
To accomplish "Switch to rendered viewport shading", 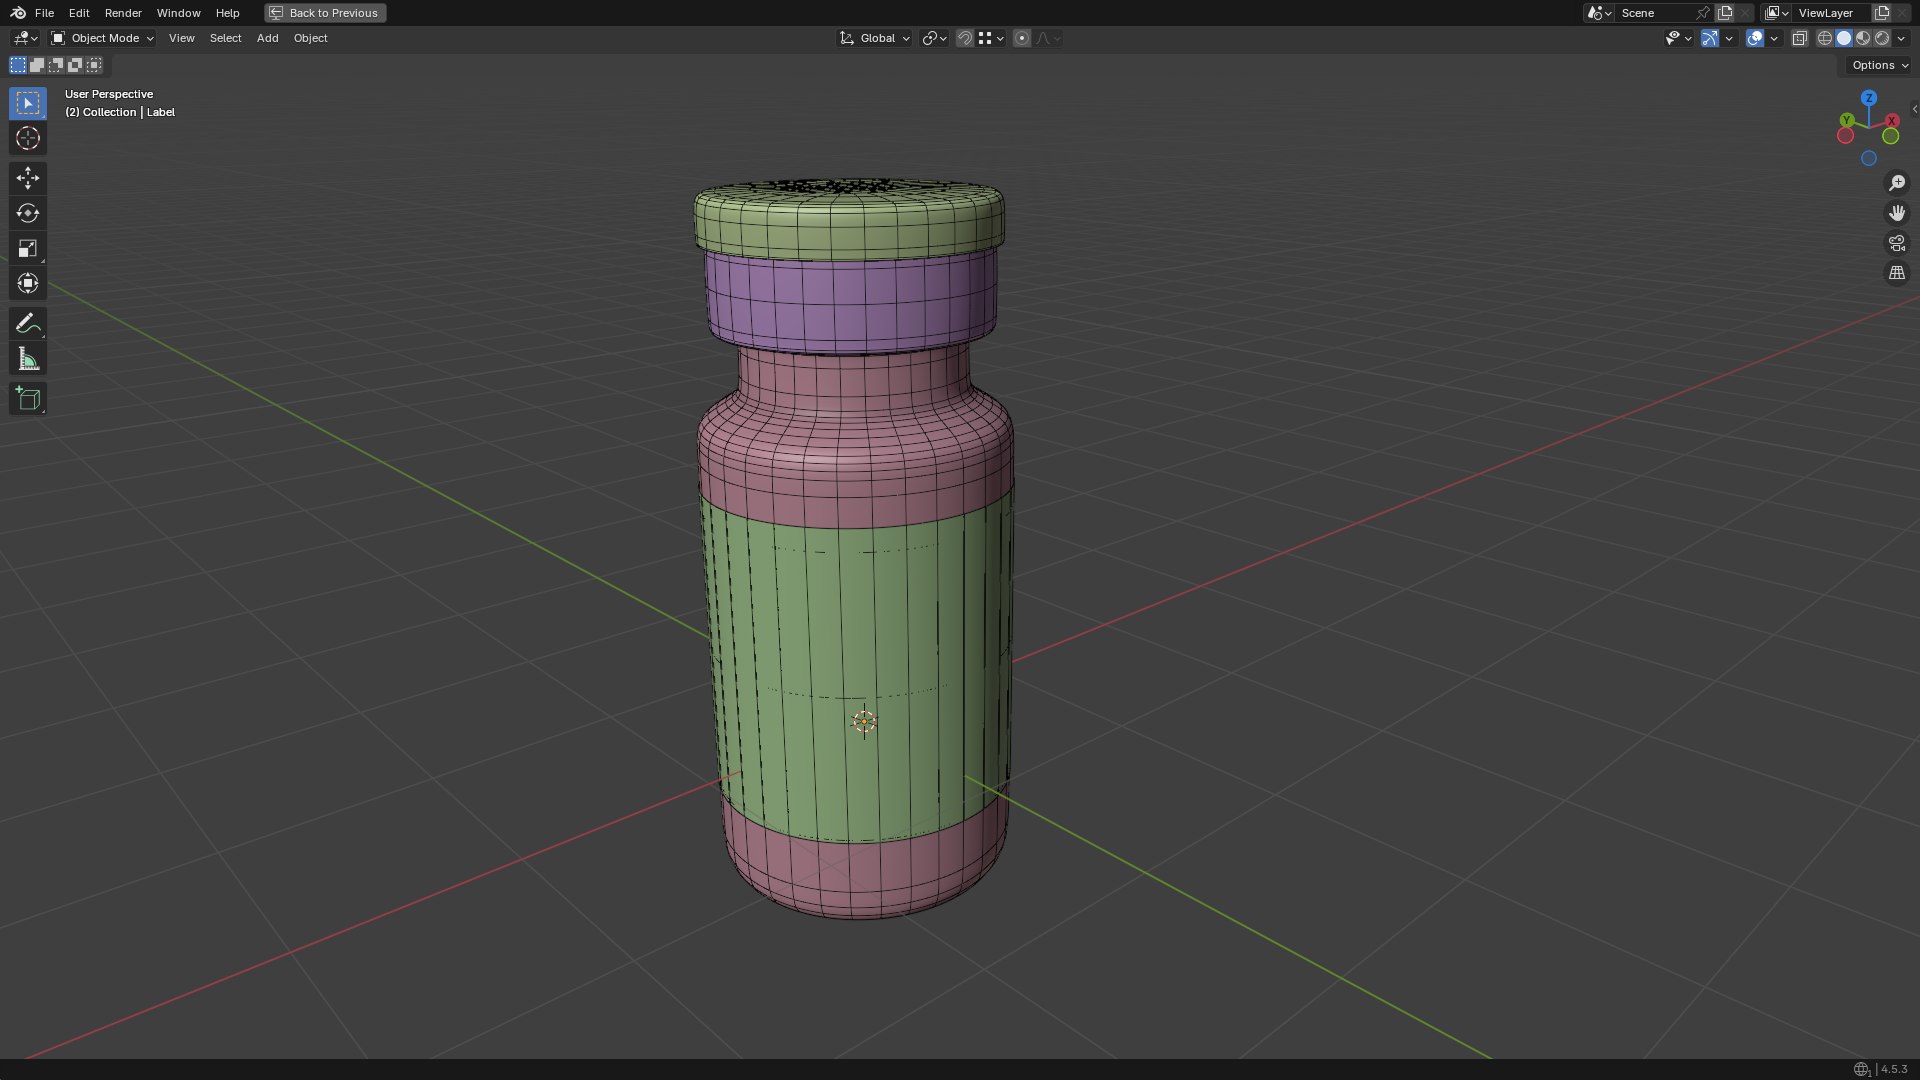I will (1882, 38).
